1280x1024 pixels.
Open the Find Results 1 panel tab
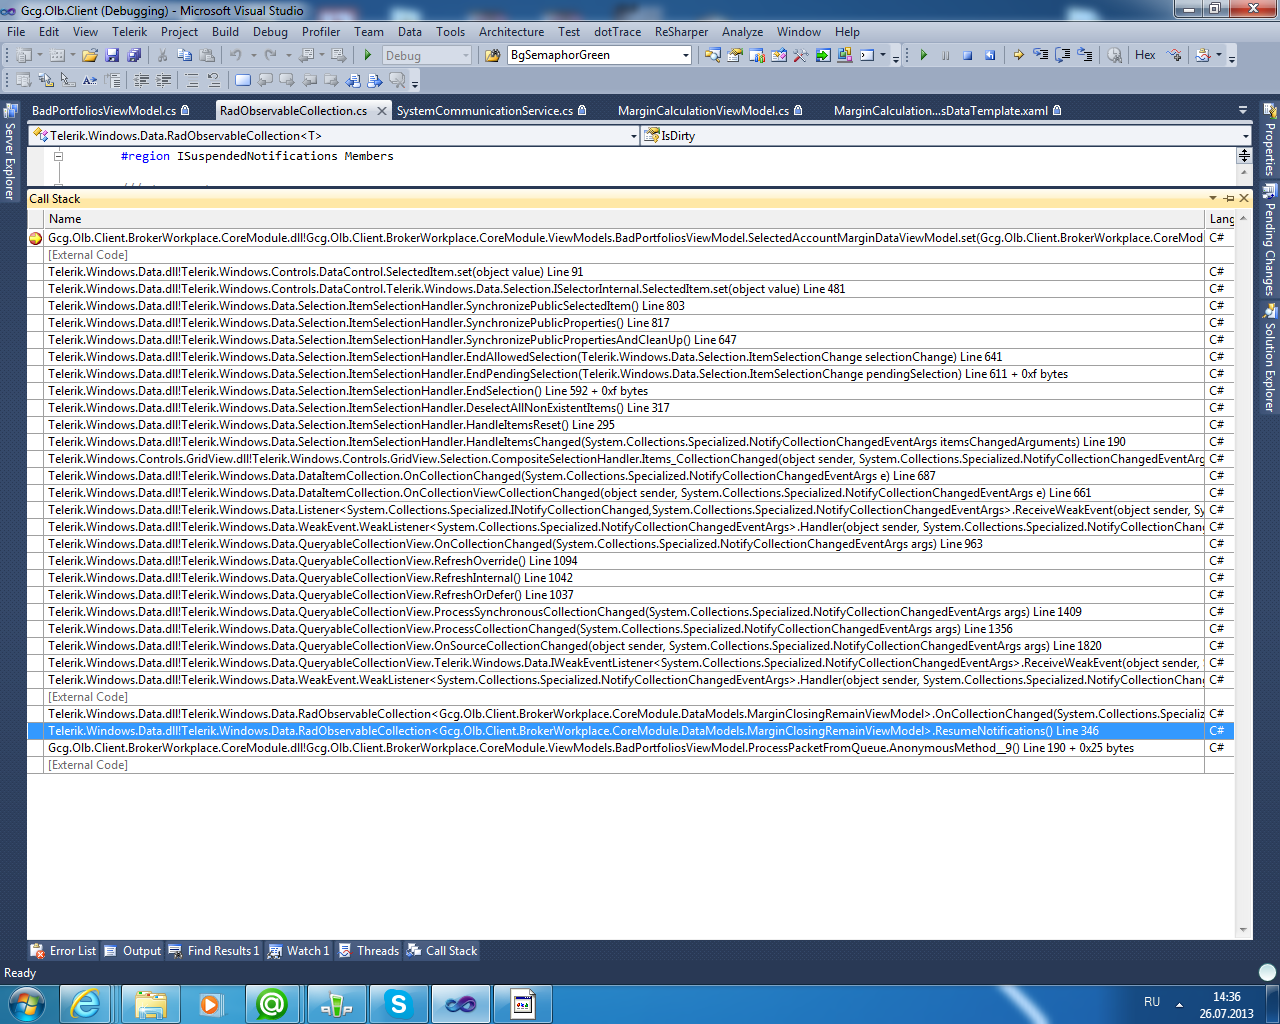214,951
